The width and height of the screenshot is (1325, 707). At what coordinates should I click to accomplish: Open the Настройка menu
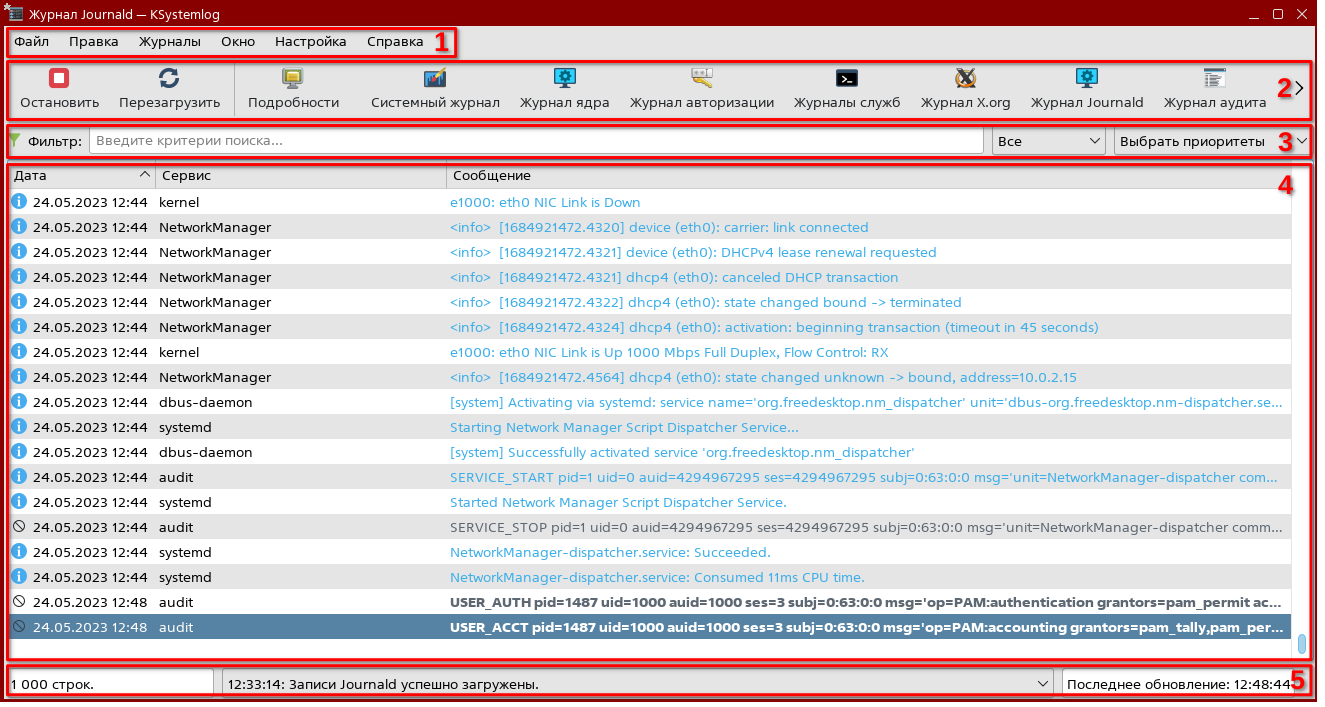coord(310,42)
